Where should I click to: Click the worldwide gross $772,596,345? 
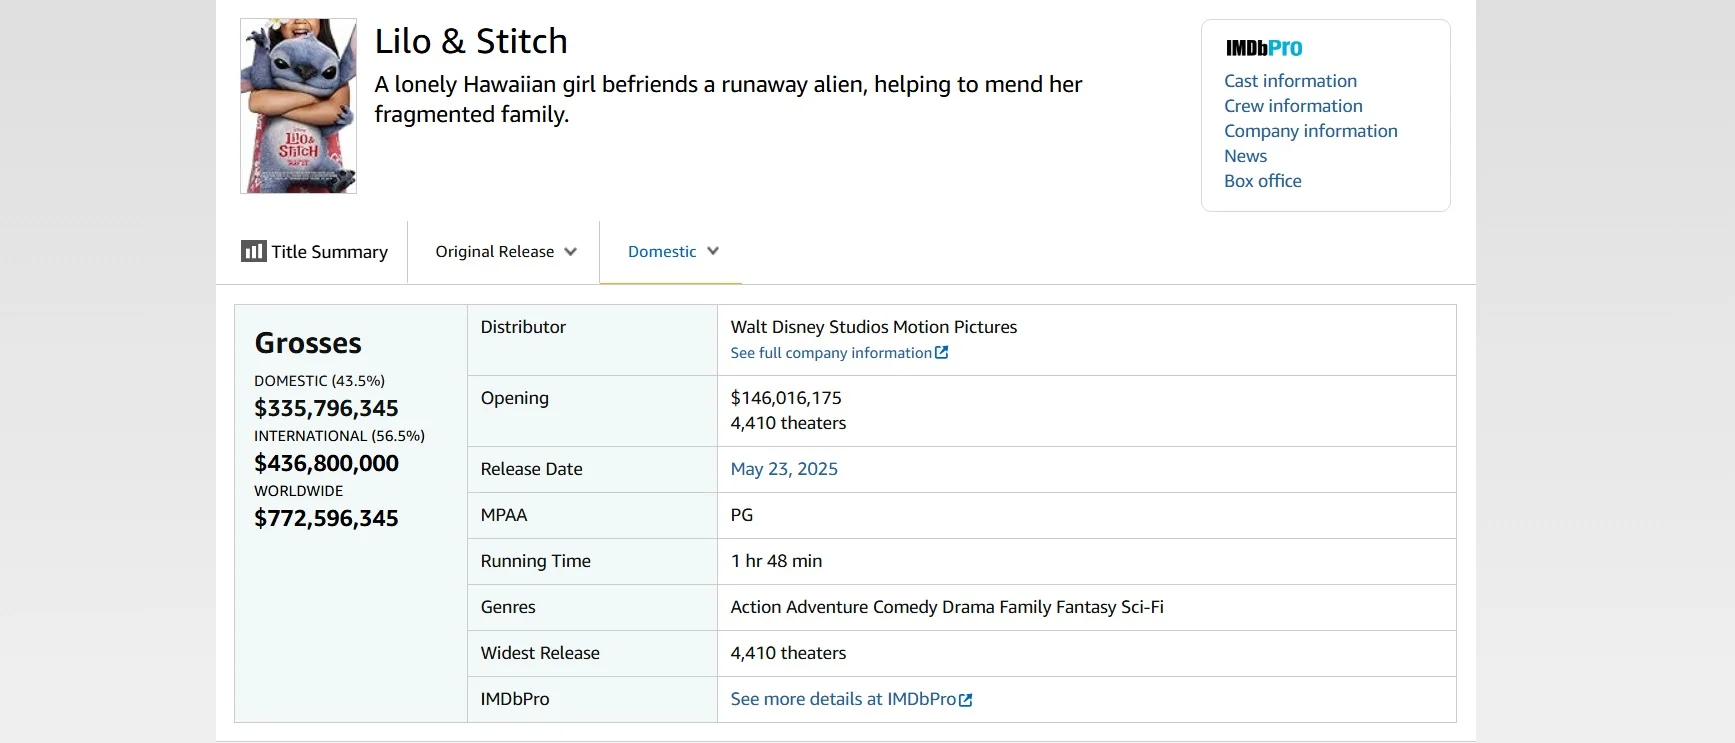point(326,518)
